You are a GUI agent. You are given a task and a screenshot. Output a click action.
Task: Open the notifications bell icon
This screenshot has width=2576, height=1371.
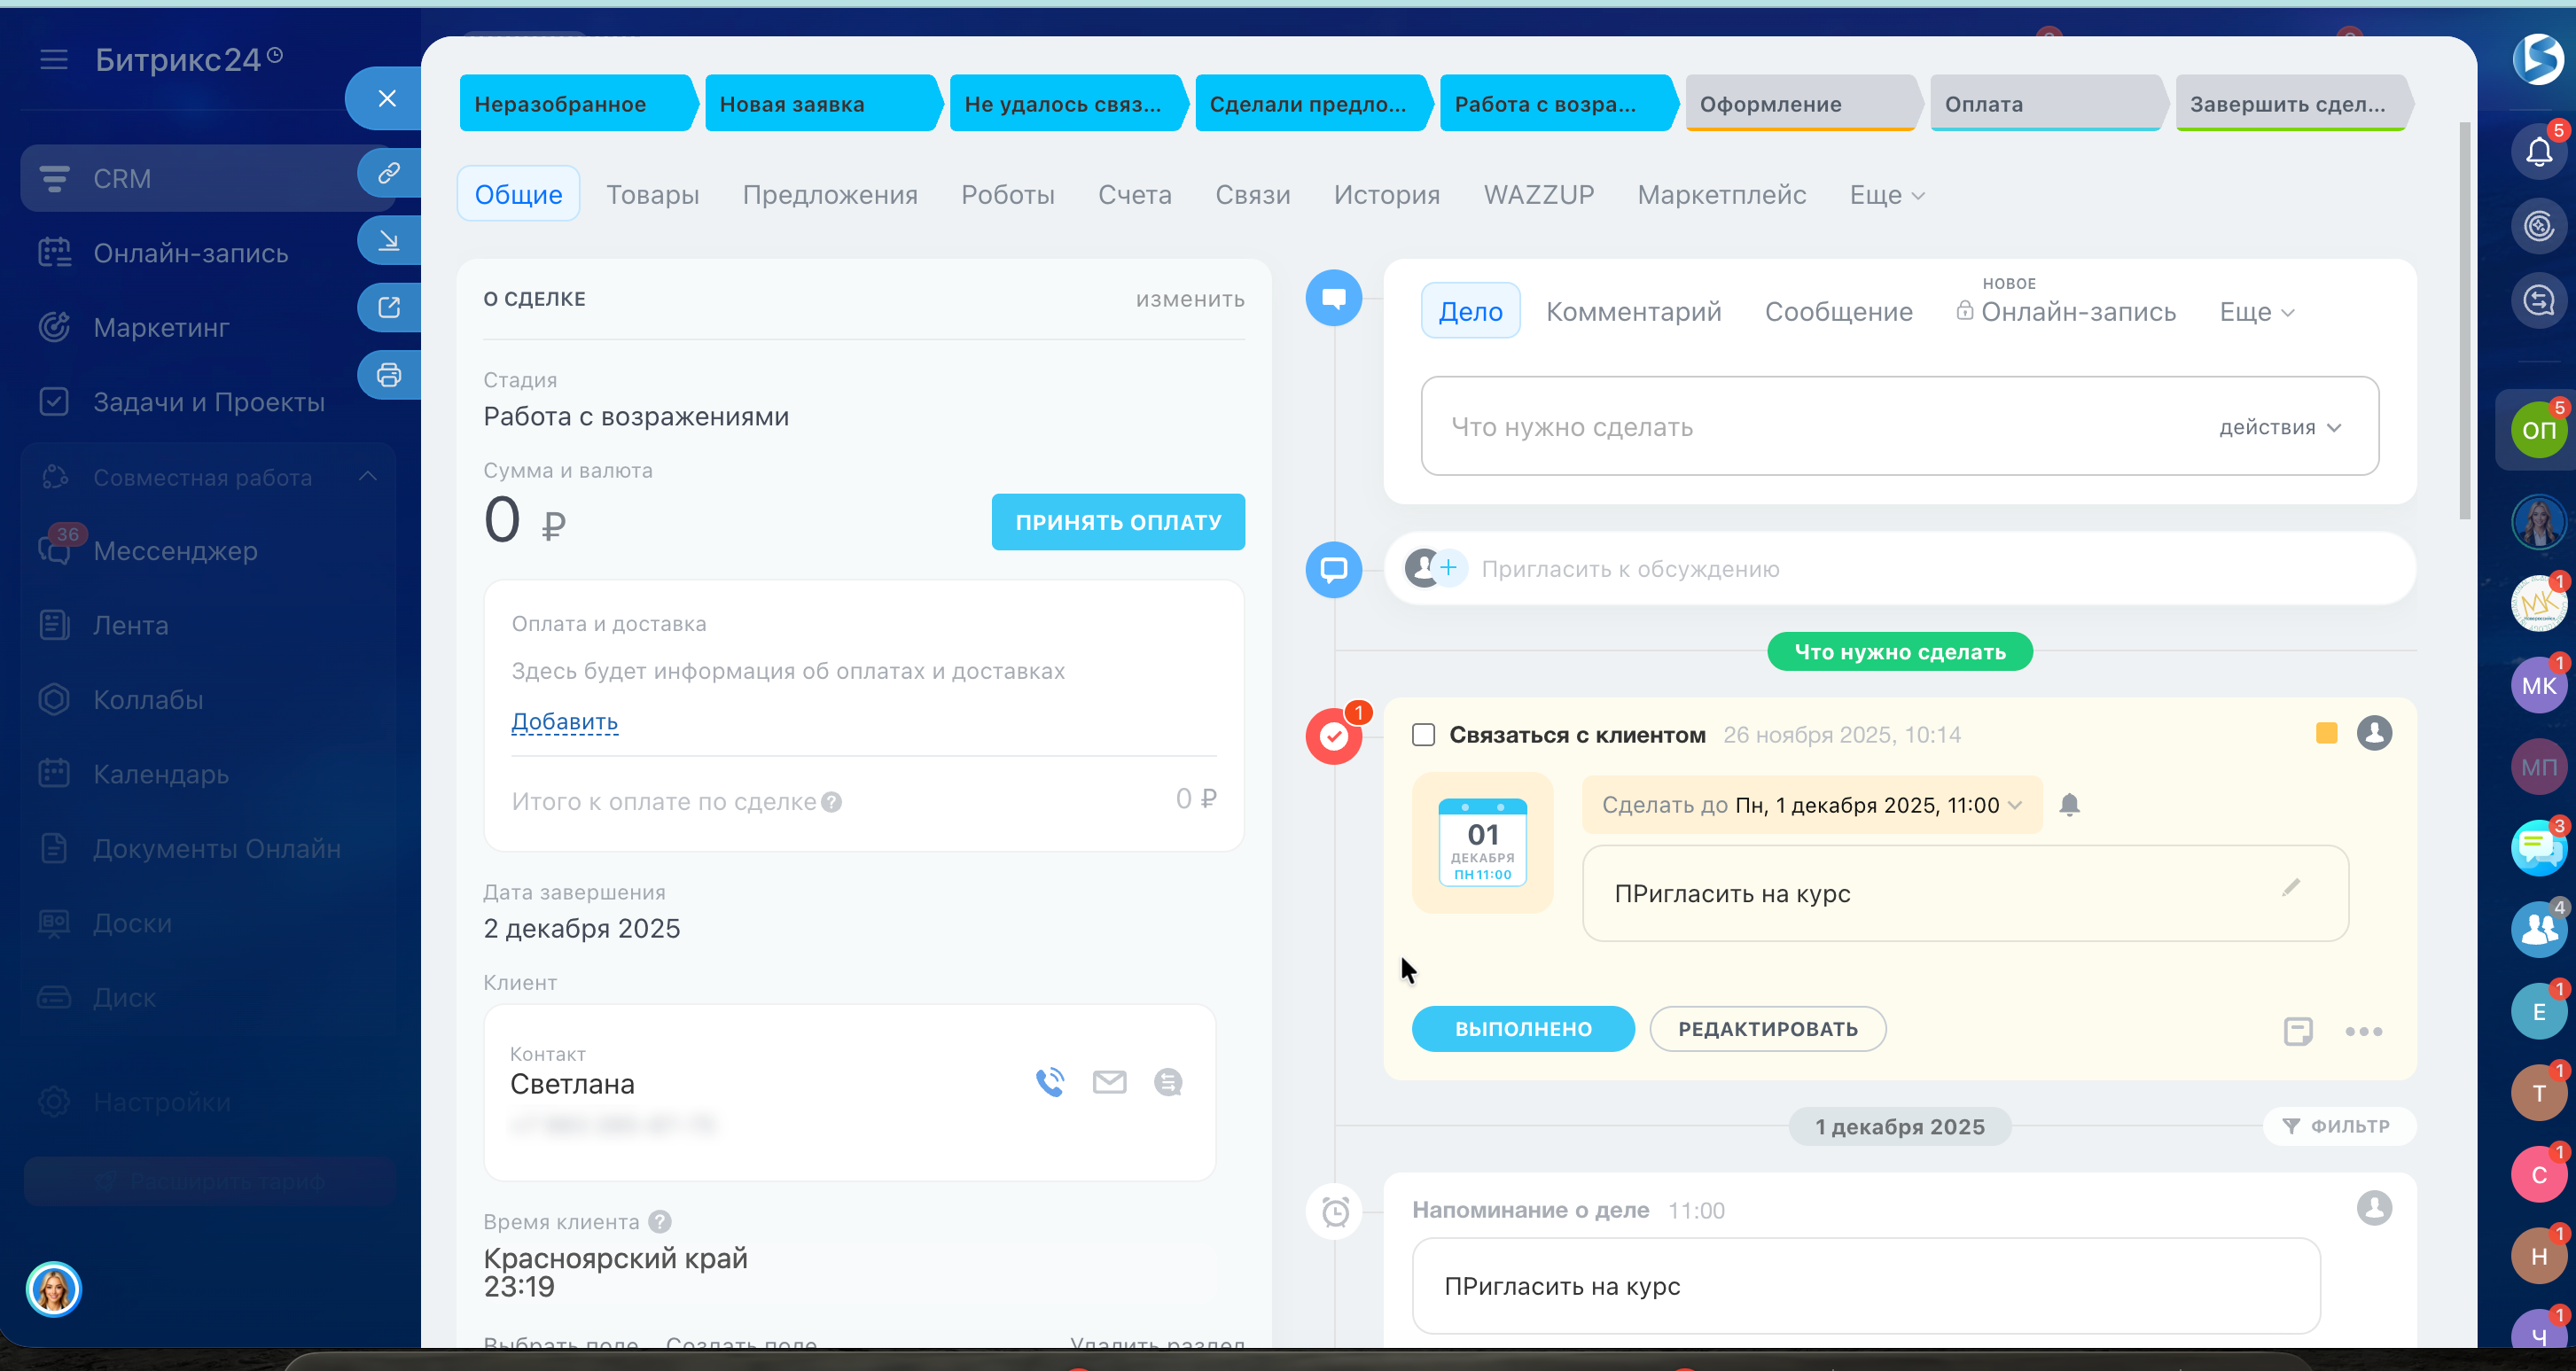[2538, 152]
